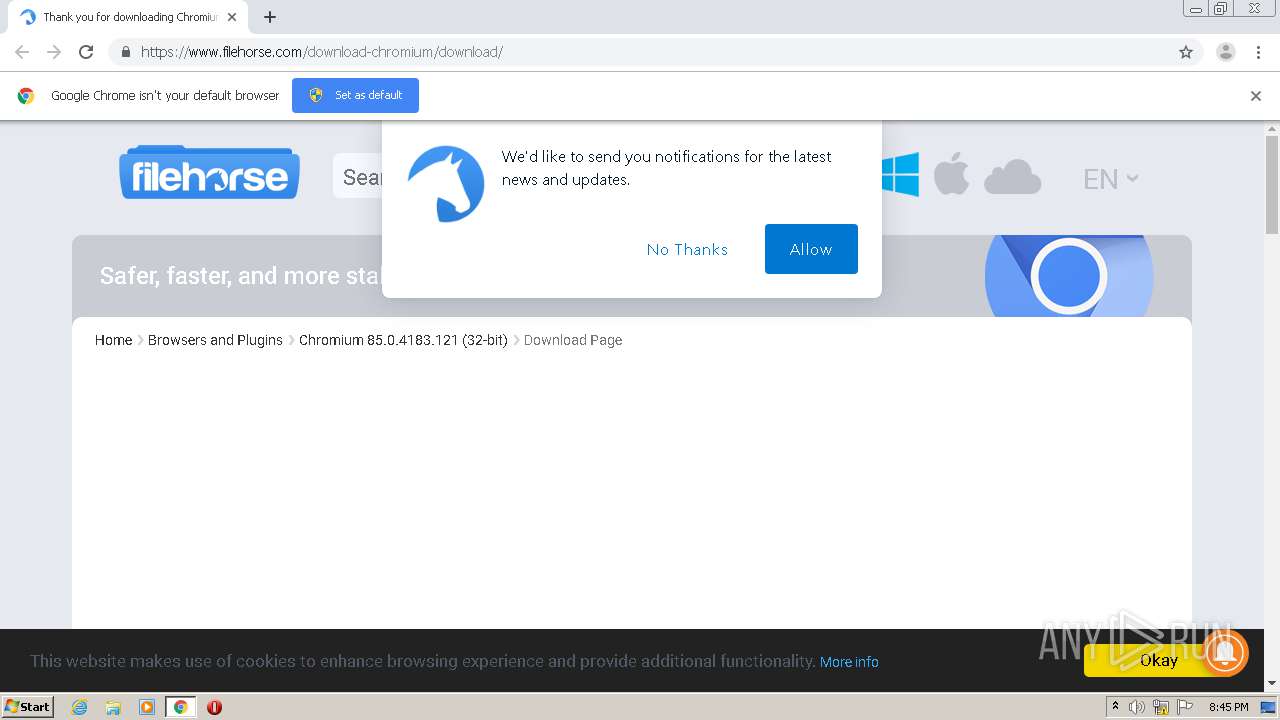Click scrollbar down arrow
This screenshot has height=720, width=1280.
coord(1272,684)
